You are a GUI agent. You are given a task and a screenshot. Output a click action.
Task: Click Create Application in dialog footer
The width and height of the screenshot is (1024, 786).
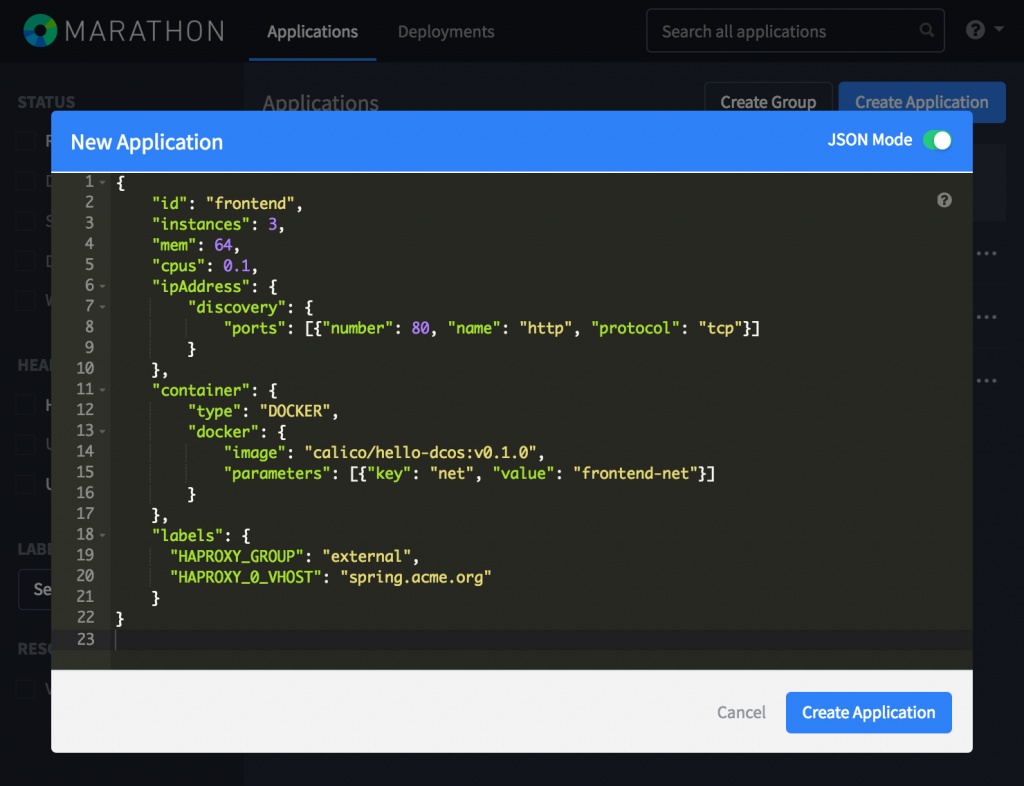[x=869, y=712]
